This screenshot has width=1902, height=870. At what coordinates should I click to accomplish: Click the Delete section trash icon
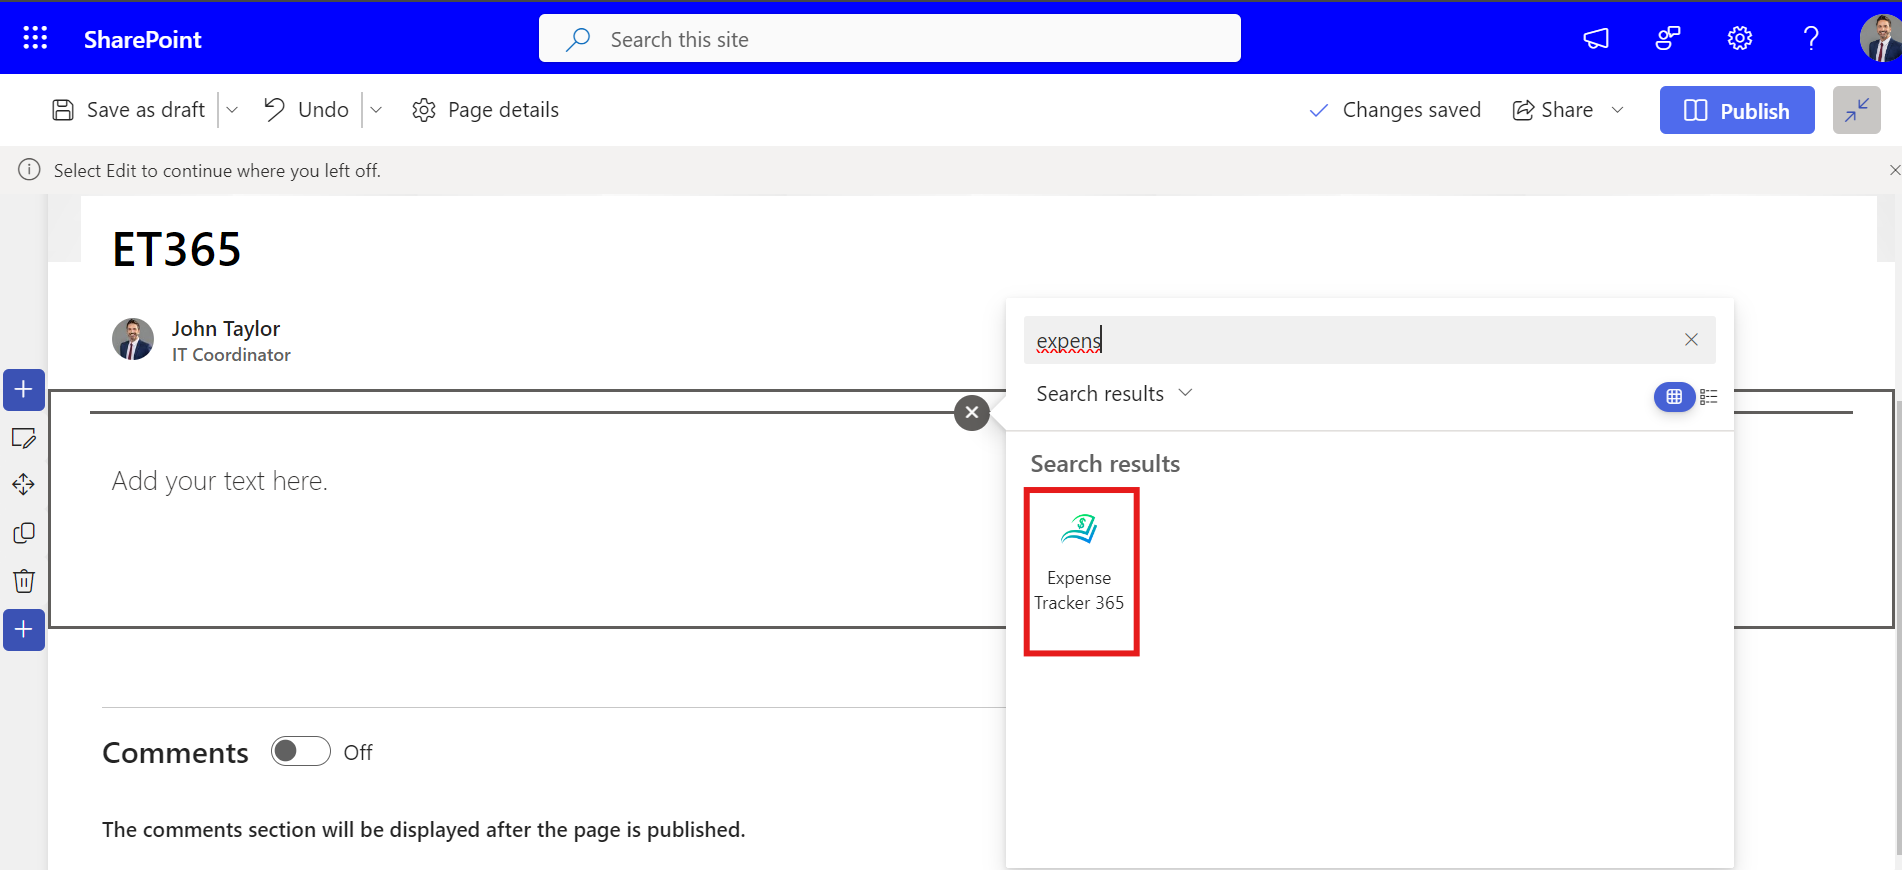tap(24, 581)
